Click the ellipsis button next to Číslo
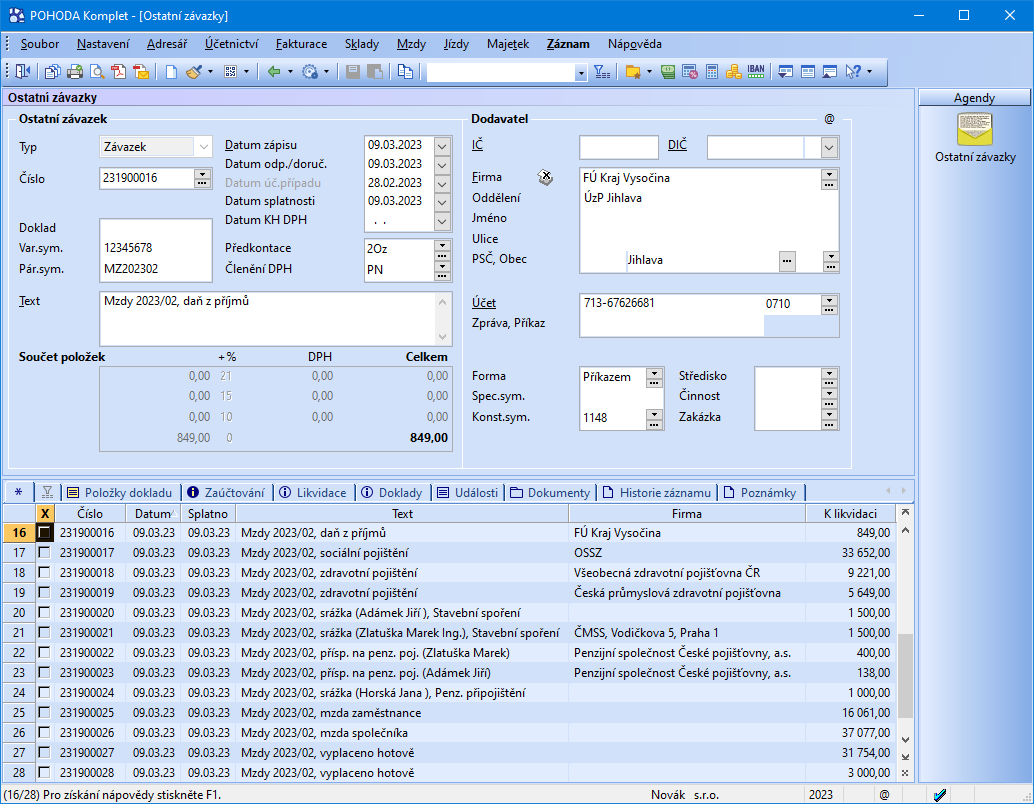 203,179
